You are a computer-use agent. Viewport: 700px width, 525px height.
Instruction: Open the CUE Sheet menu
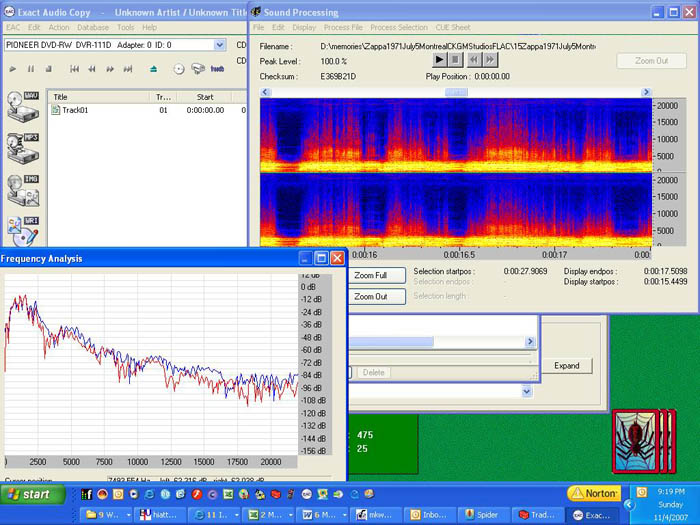[453, 27]
